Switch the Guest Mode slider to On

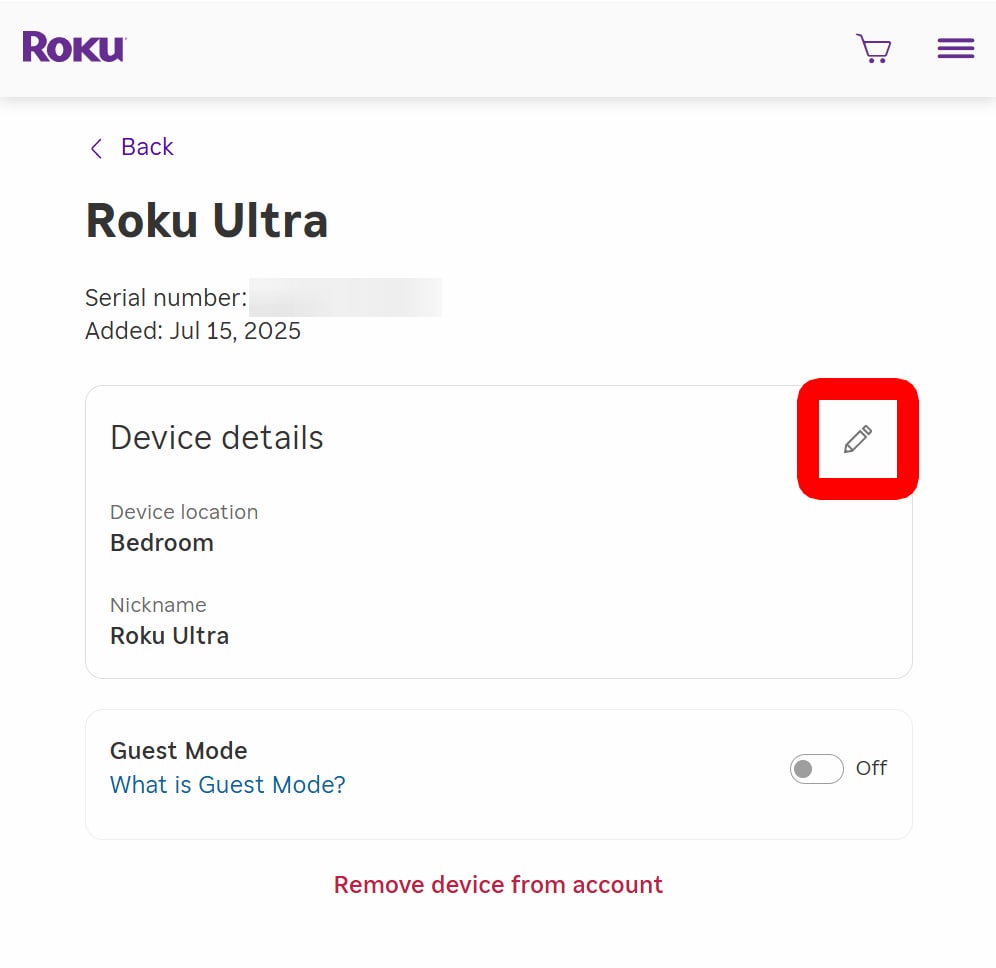pos(816,768)
